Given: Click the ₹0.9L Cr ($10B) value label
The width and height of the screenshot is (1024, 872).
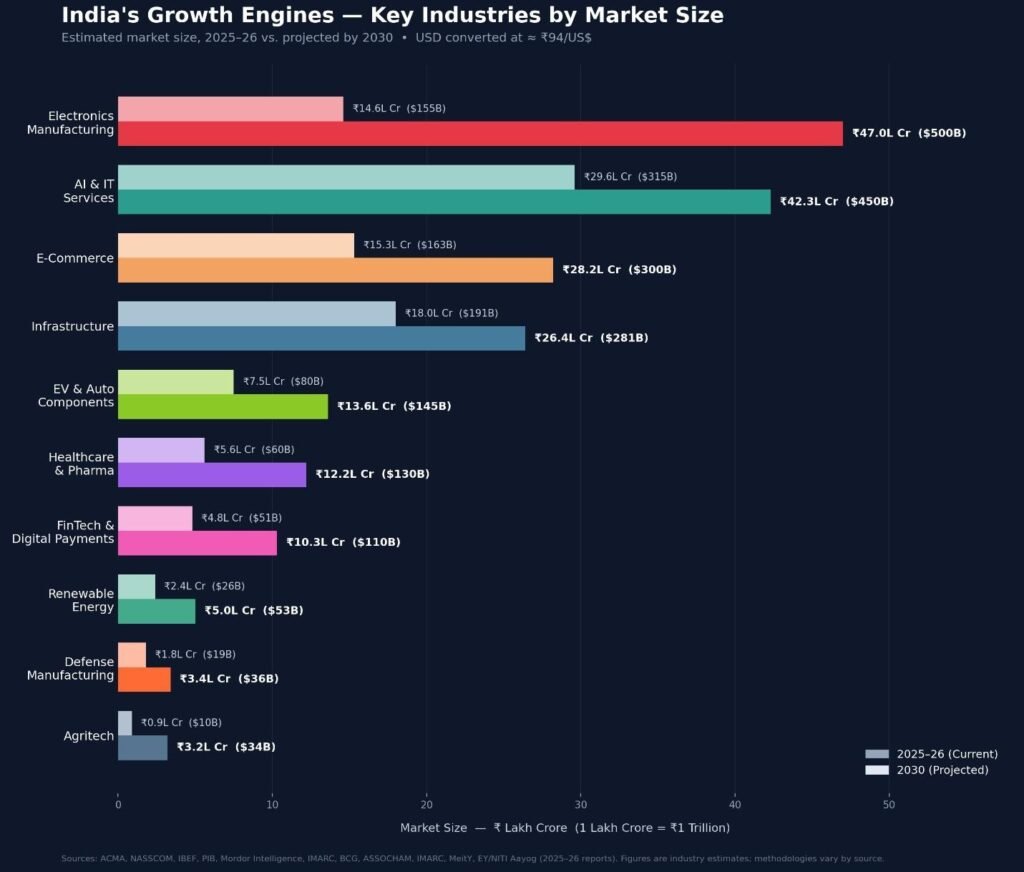Looking at the screenshot, I should 181,722.
